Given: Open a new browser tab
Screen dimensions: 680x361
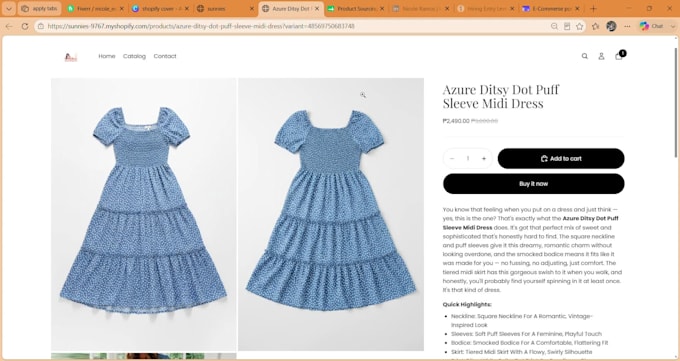Looking at the screenshot, I should click(593, 9).
